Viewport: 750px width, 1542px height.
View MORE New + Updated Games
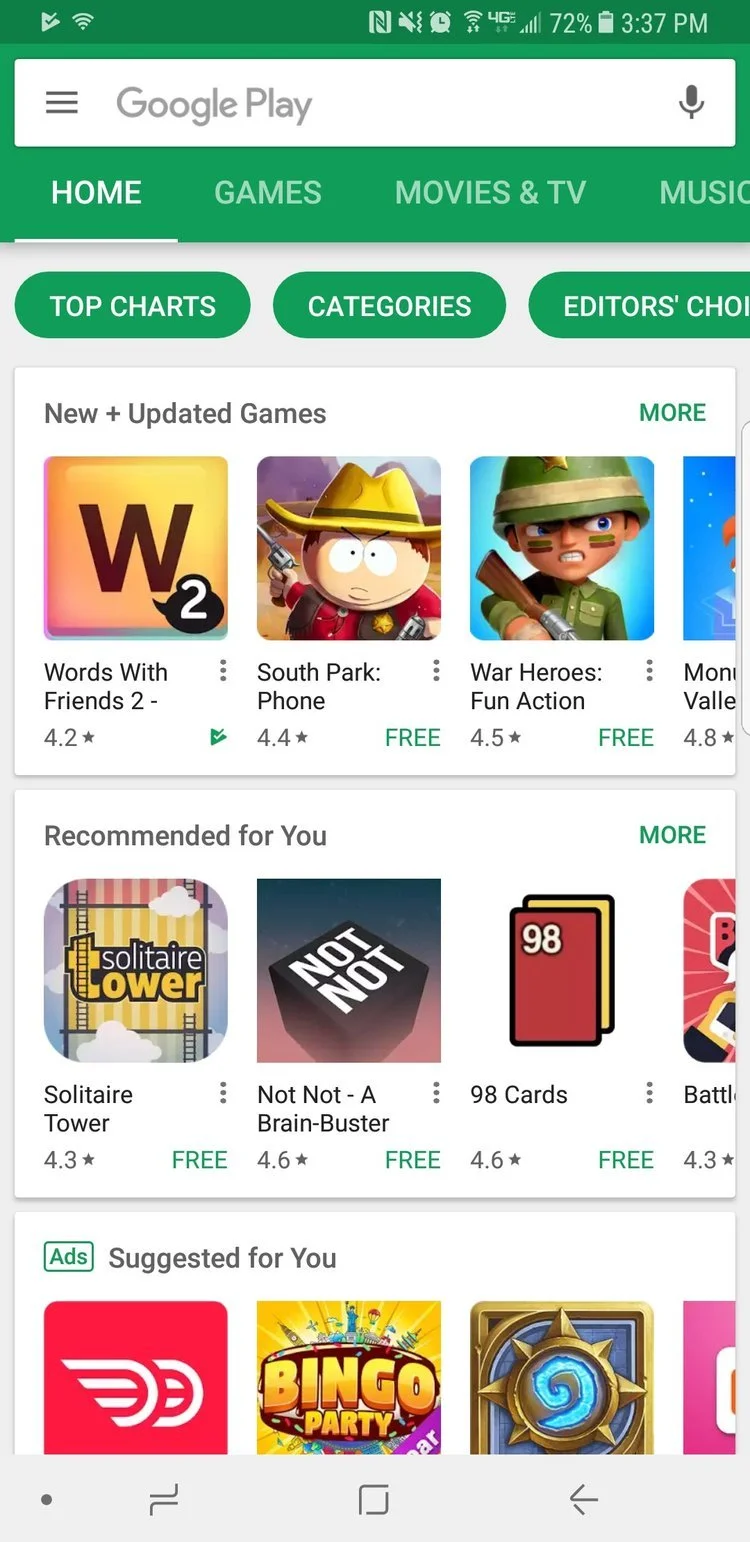(x=672, y=412)
